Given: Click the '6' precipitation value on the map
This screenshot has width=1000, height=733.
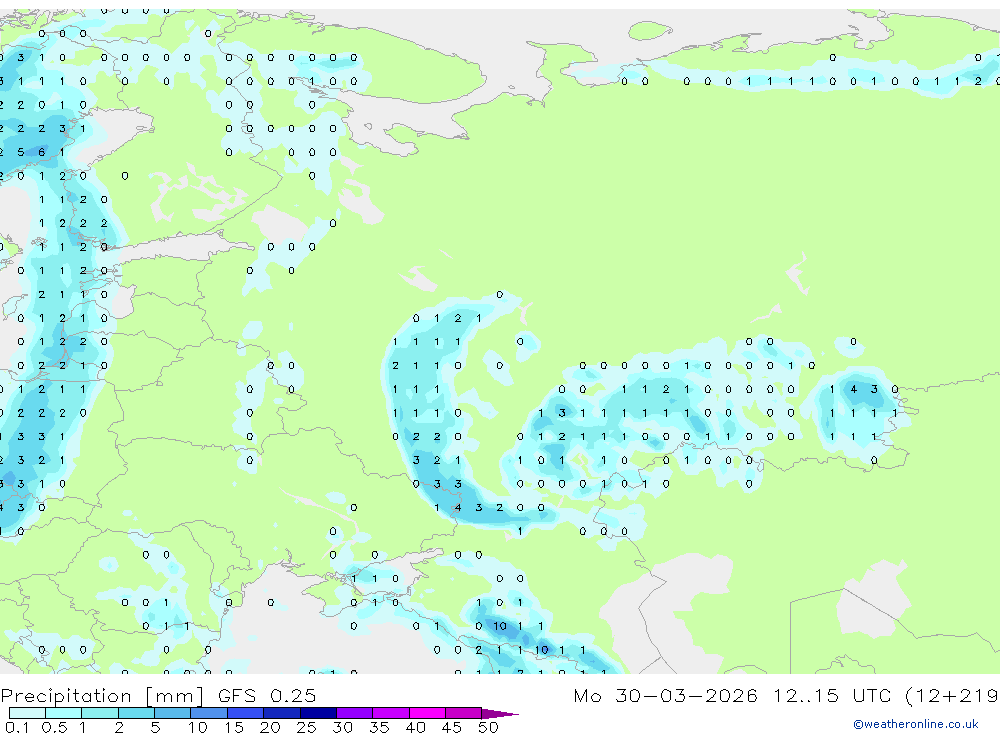Looking at the screenshot, I should (41, 152).
